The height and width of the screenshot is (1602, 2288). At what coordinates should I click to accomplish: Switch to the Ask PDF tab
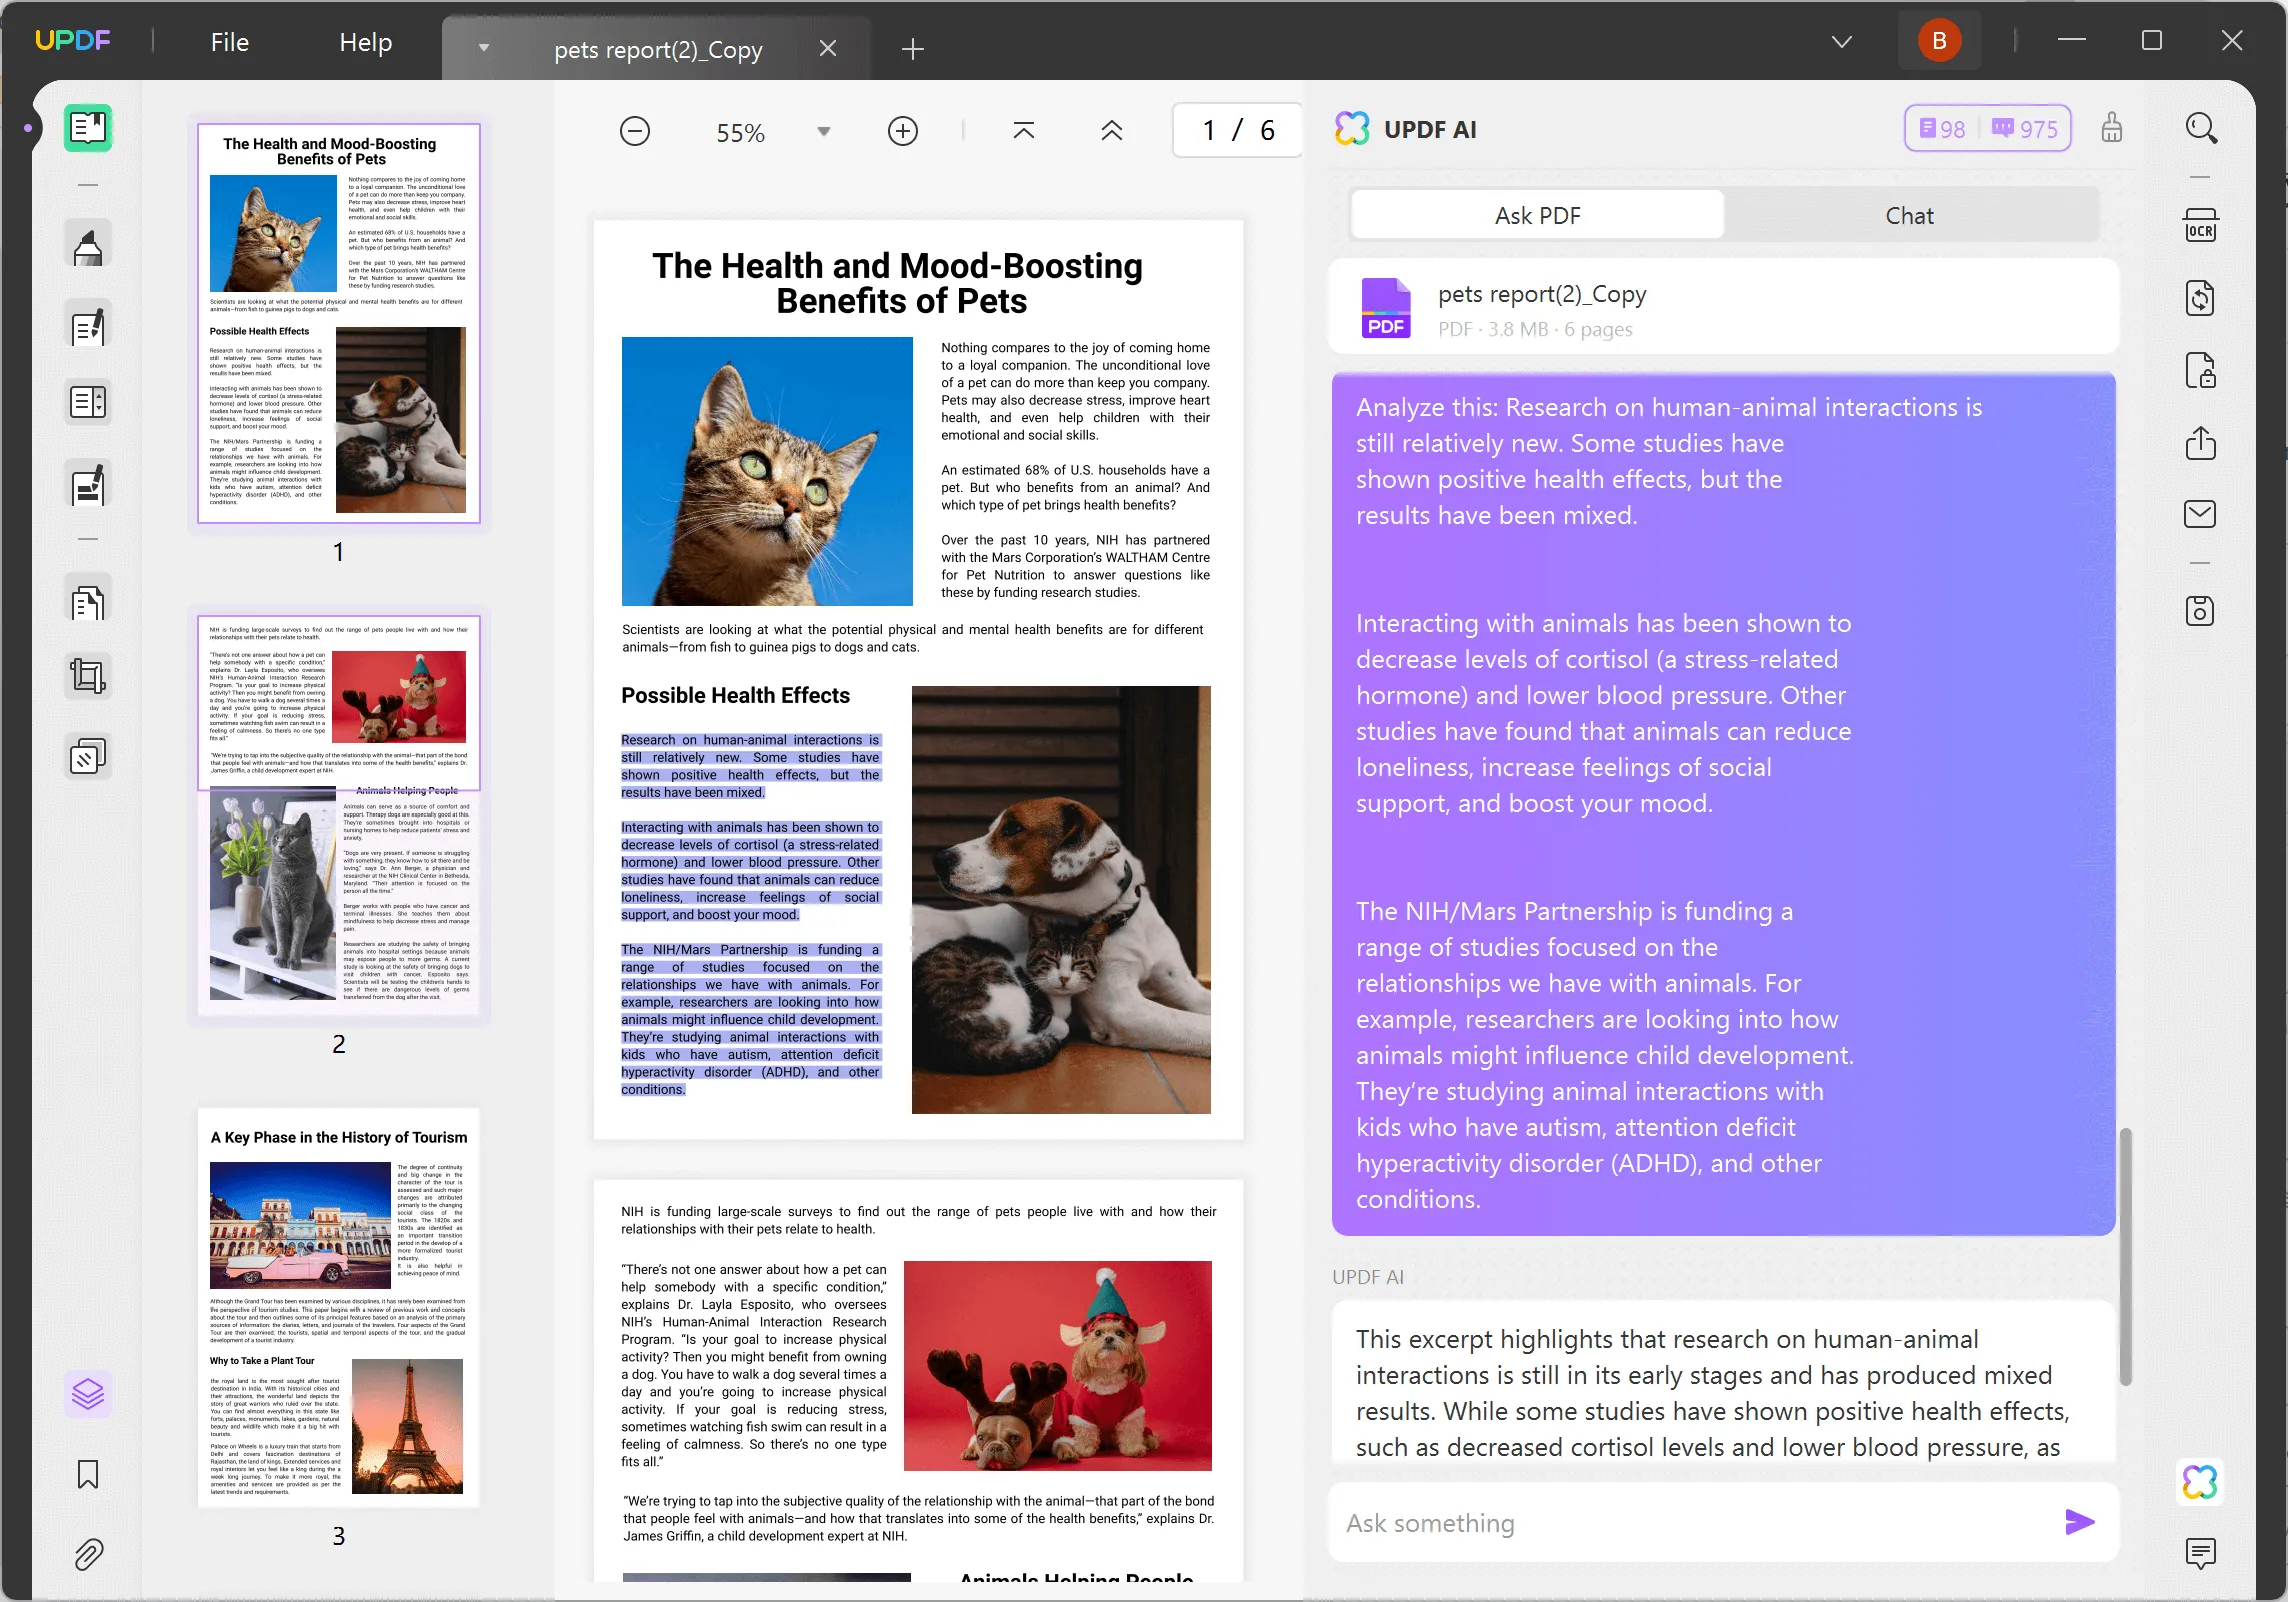[x=1539, y=216]
